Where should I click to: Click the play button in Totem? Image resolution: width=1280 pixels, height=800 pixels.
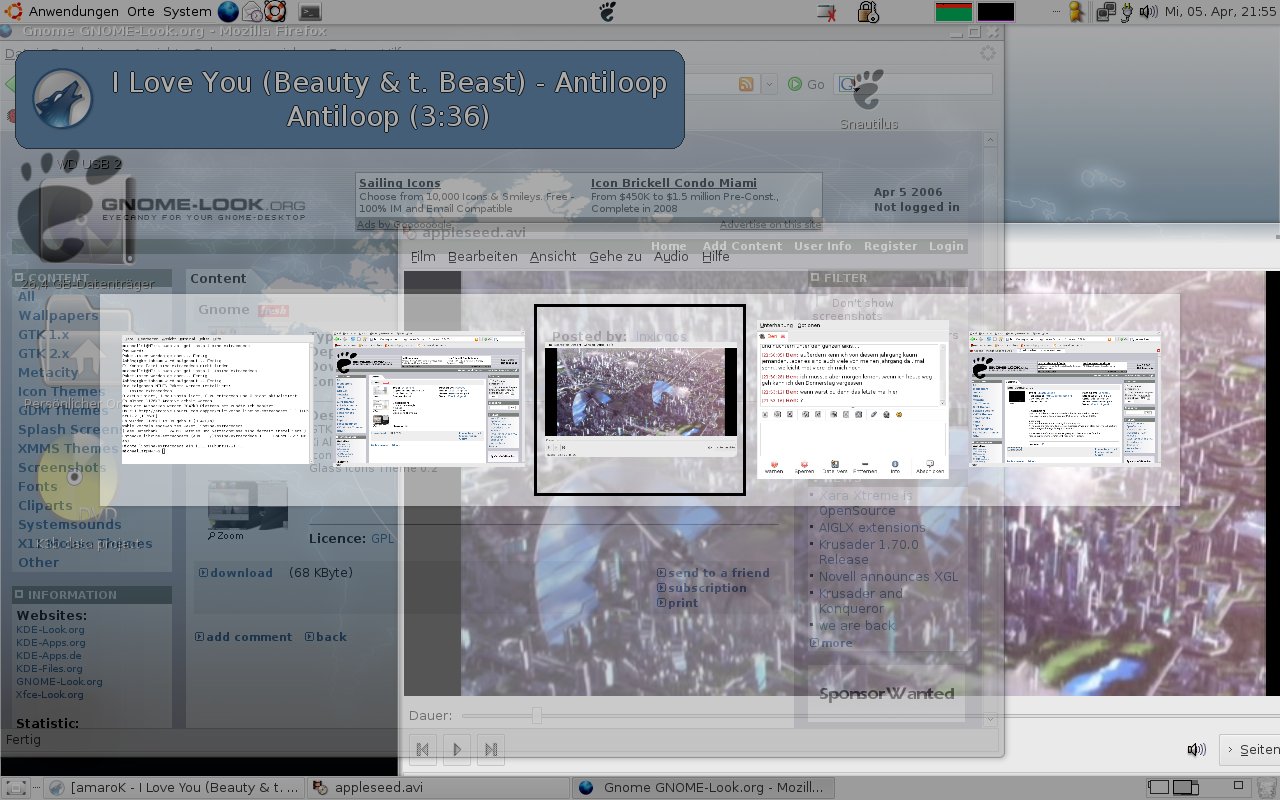(457, 749)
